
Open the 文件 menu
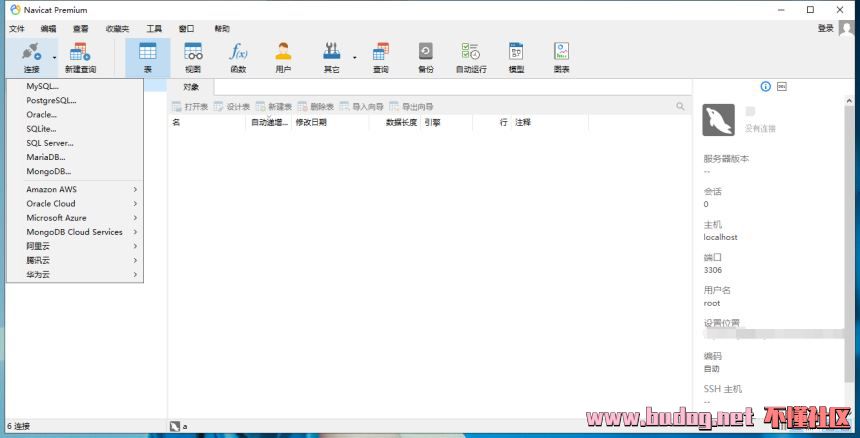click(16, 29)
